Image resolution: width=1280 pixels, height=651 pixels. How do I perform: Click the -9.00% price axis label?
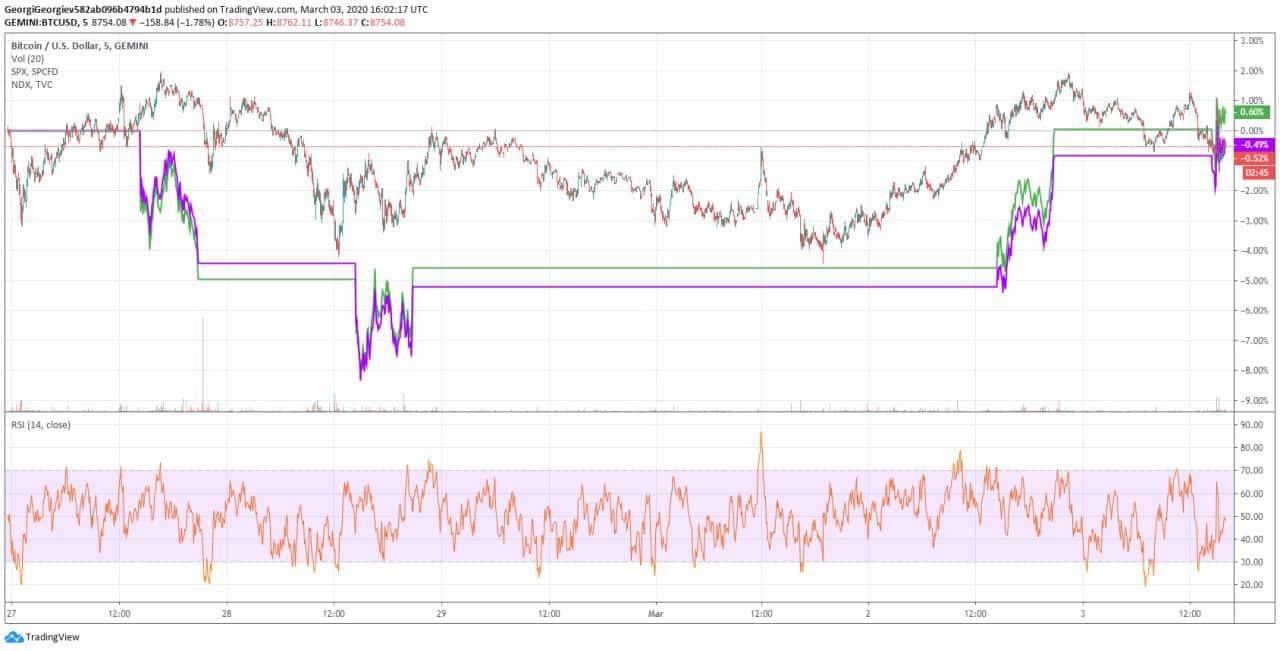pyautogui.click(x=1252, y=401)
